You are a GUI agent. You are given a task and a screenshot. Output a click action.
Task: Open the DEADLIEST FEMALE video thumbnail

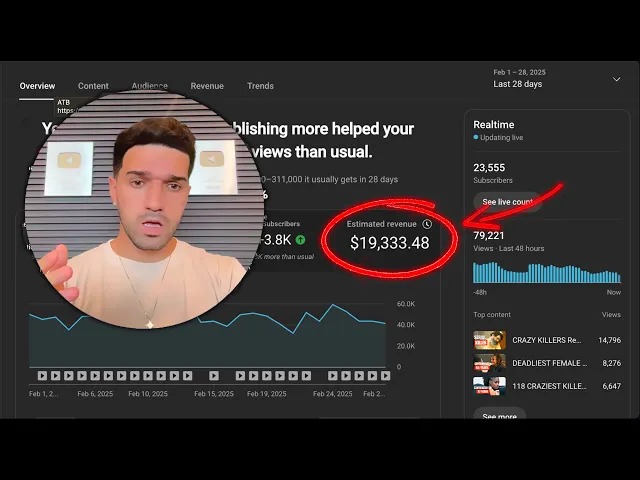tap(489, 363)
